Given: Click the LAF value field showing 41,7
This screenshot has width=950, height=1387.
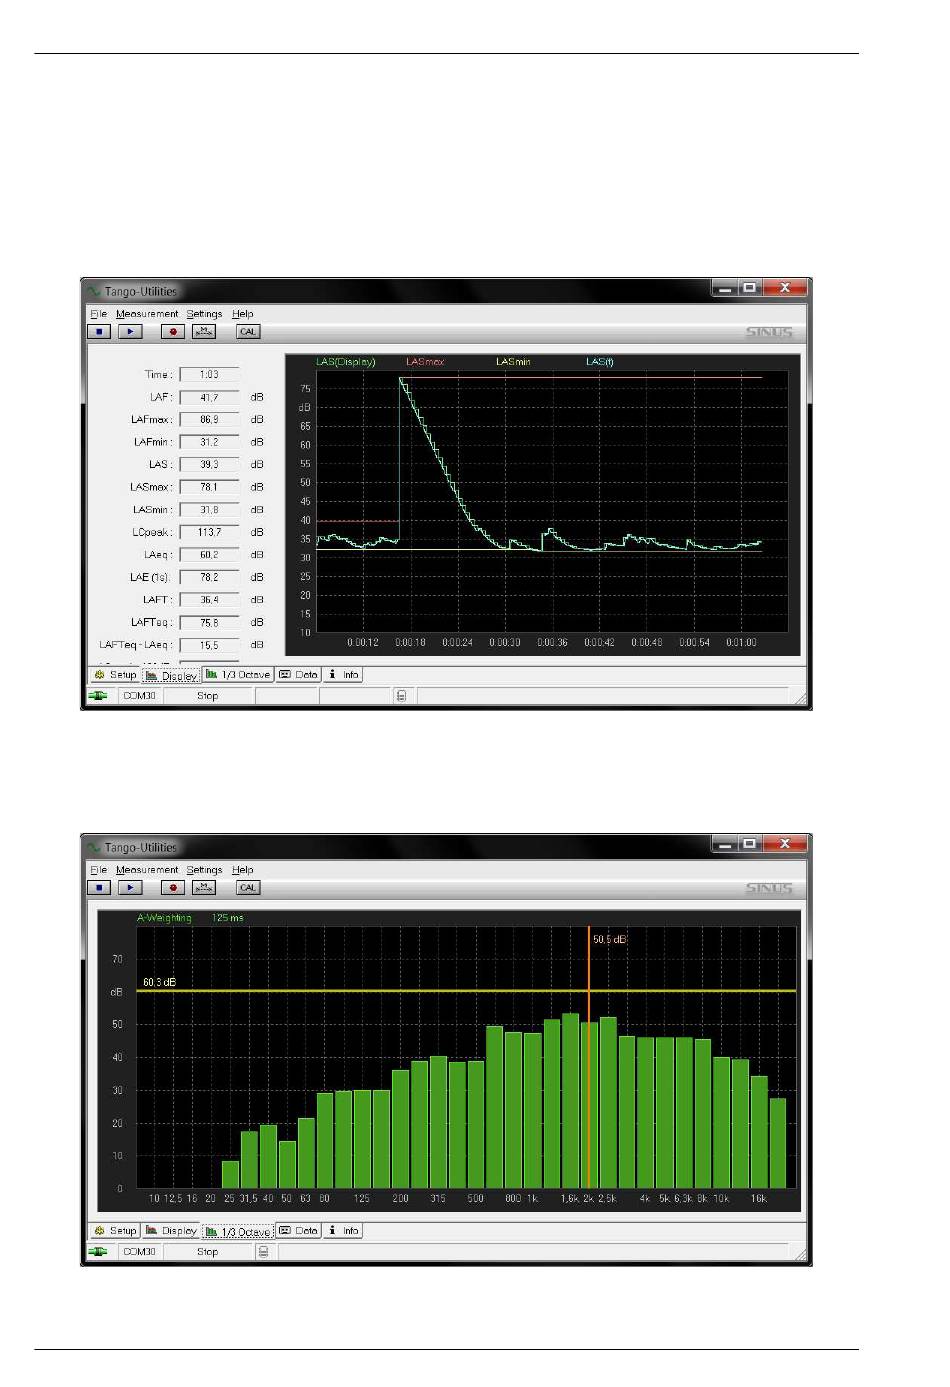Looking at the screenshot, I should click(209, 397).
